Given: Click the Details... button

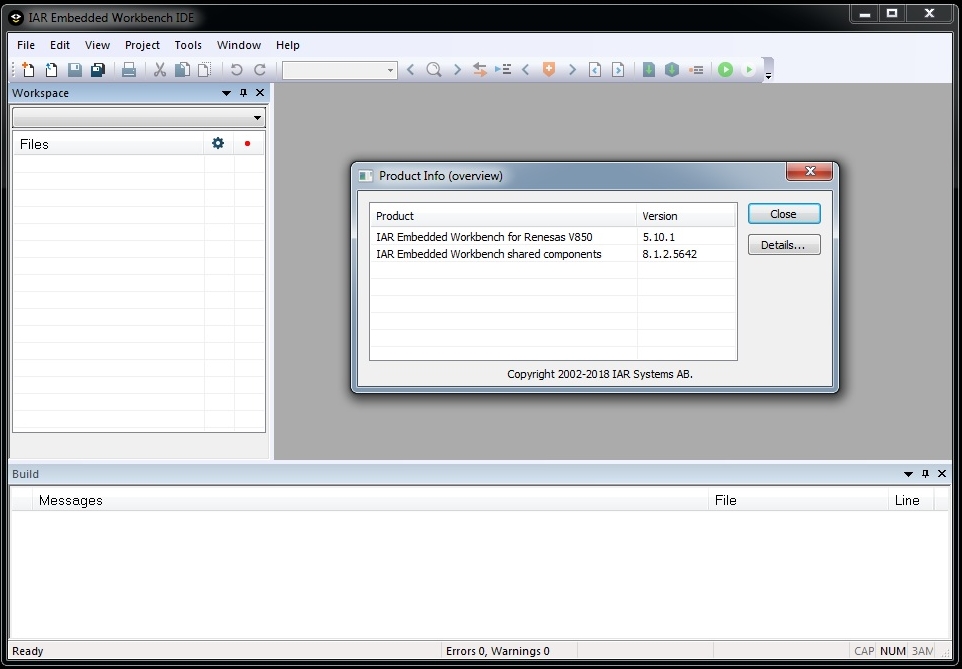Looking at the screenshot, I should (x=784, y=245).
